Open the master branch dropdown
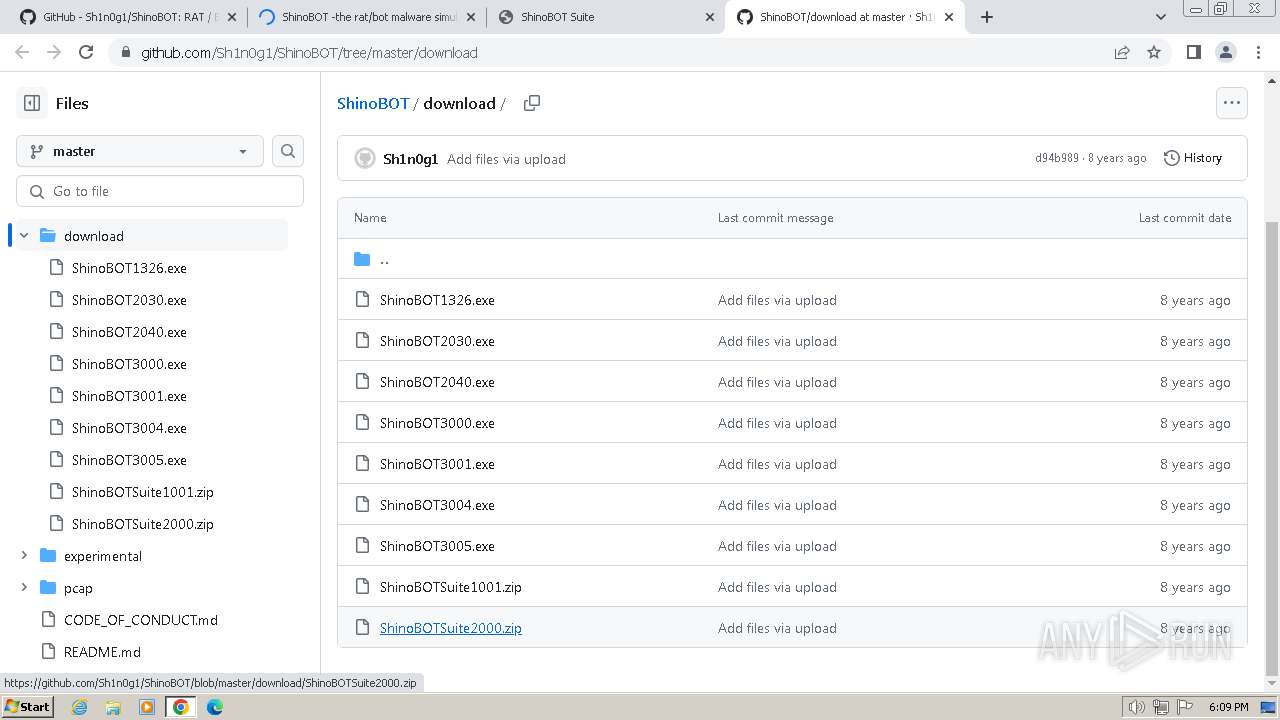The image size is (1280, 720). (140, 151)
